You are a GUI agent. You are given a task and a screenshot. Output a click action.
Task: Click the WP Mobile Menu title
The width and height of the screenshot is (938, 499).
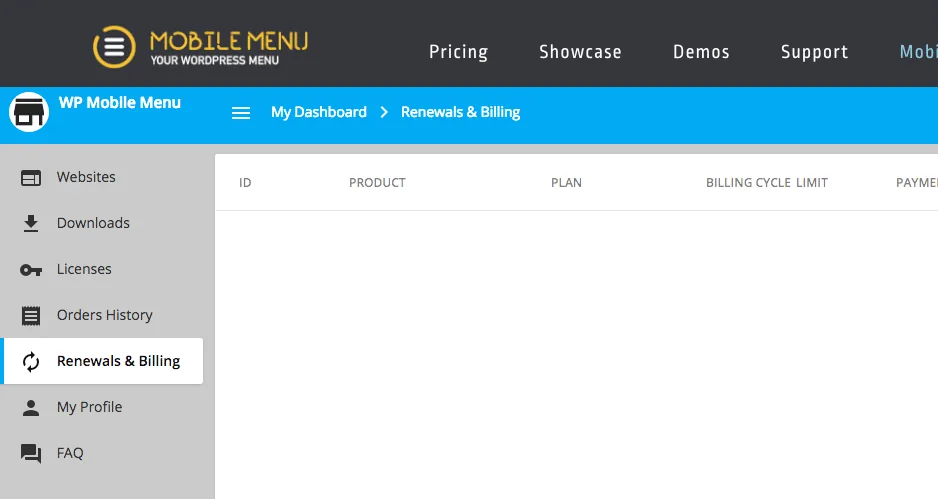click(120, 102)
